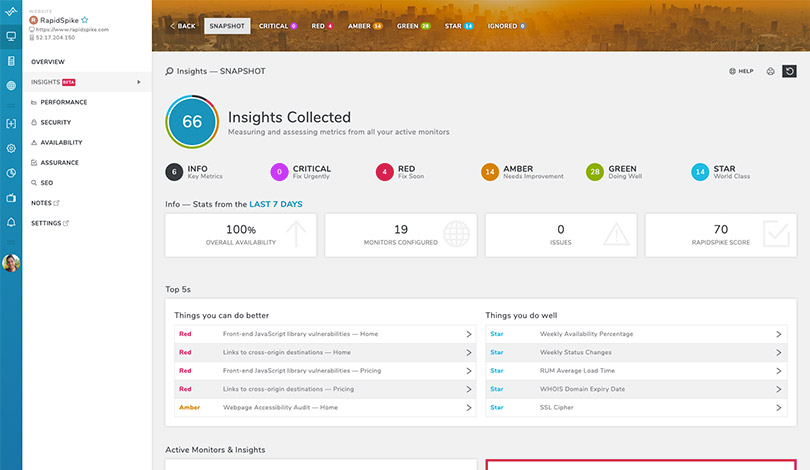Open the user avatar profile picture

(11, 263)
